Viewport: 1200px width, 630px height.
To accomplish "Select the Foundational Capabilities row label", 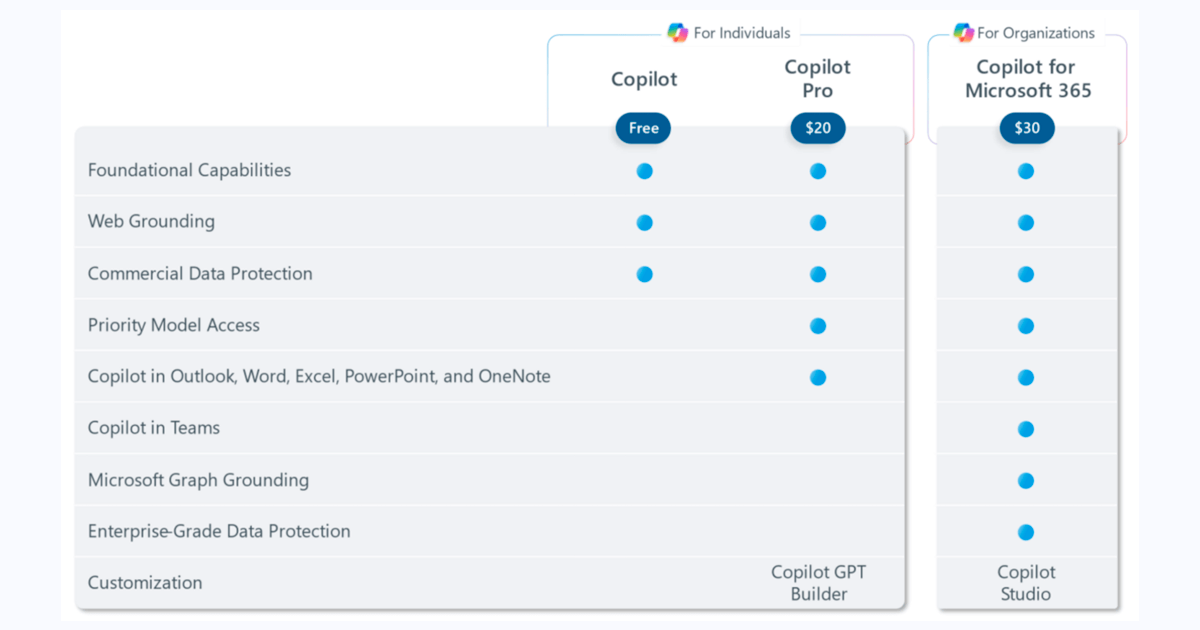I will click(189, 170).
